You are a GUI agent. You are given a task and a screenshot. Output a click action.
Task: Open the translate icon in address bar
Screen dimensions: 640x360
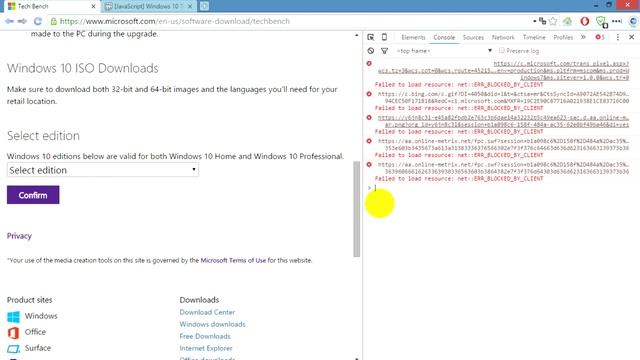click(542, 21)
